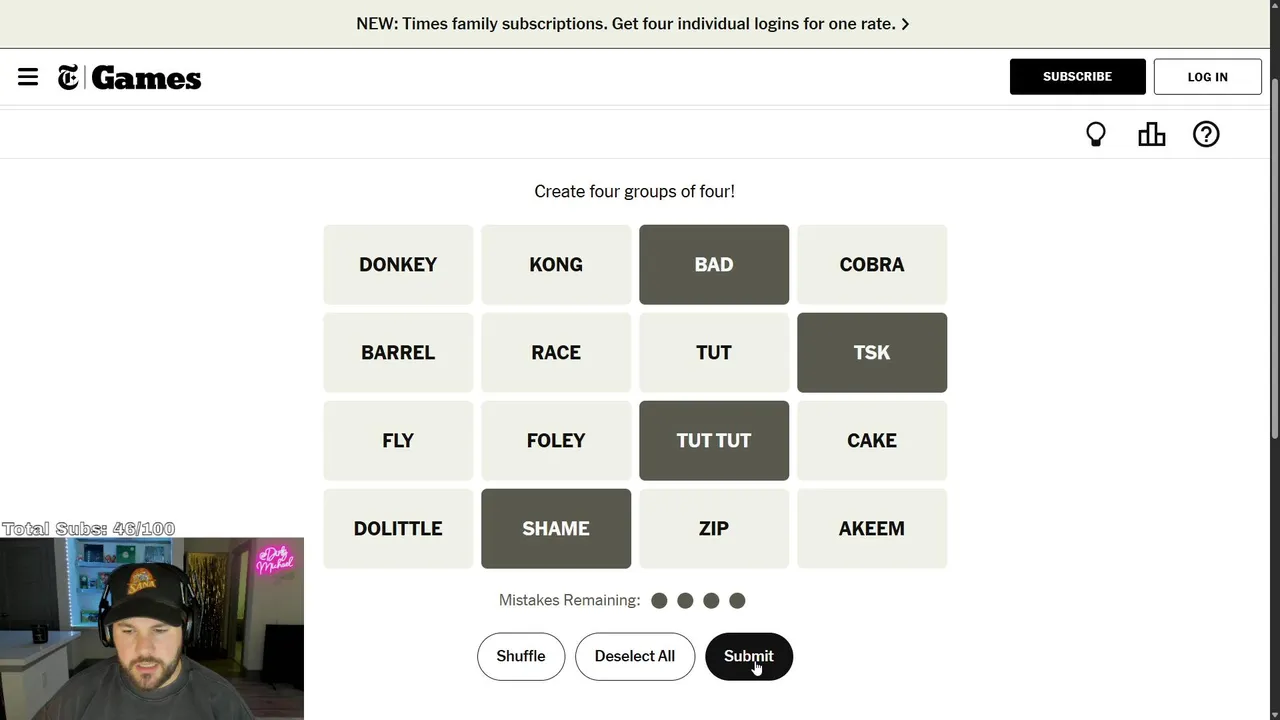Click the Submit button
1280x720 pixels.
pos(749,656)
